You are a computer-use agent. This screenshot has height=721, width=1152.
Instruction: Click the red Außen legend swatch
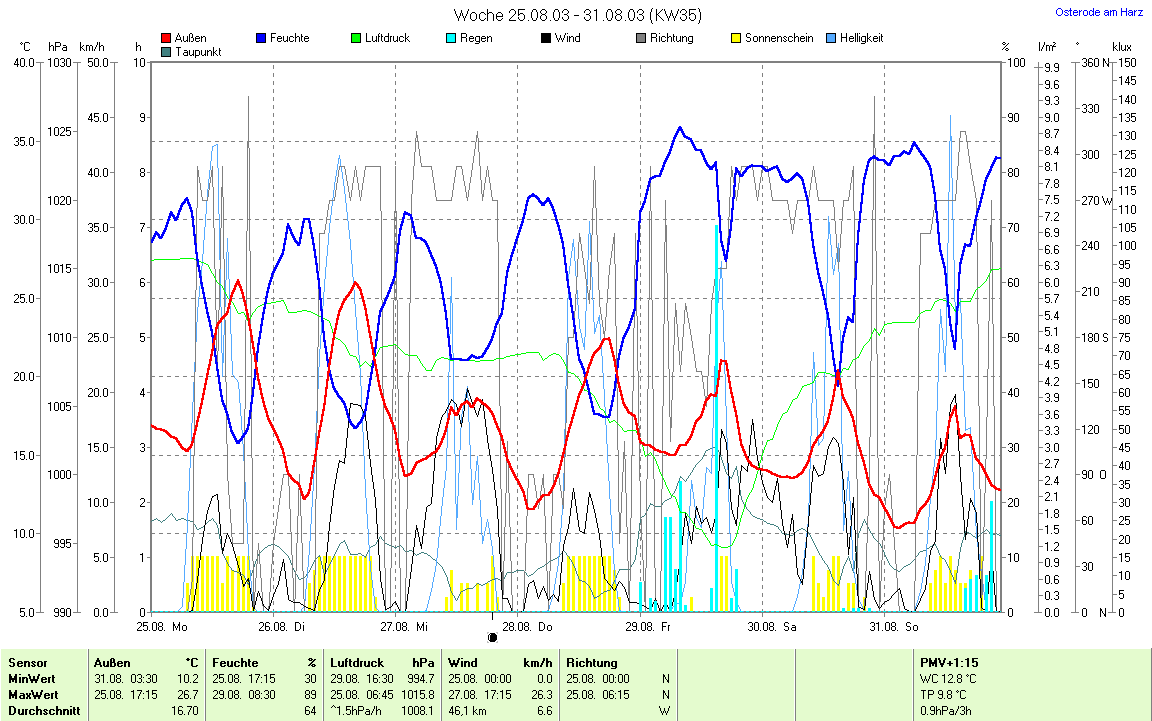166,39
